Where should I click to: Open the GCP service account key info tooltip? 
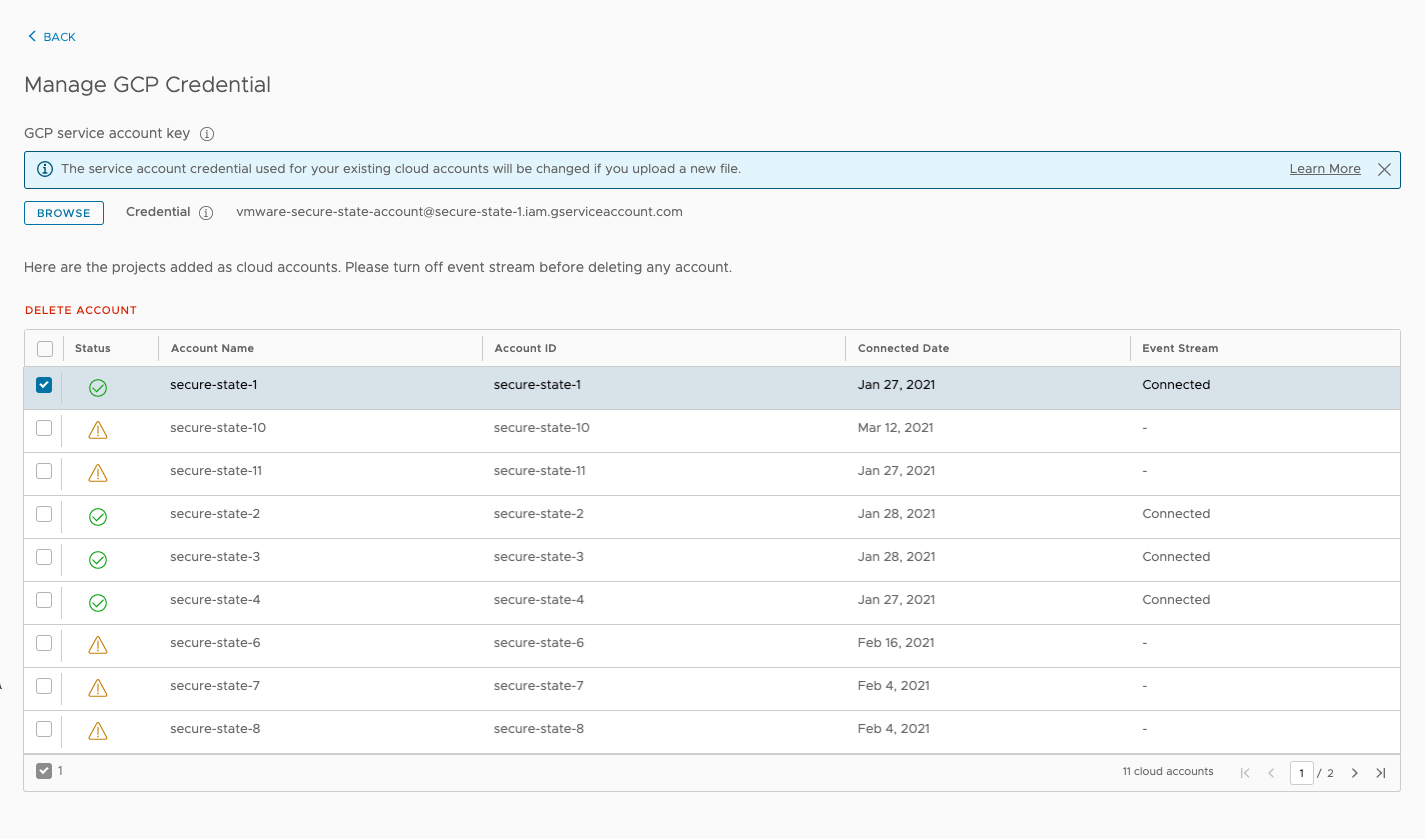pos(206,133)
